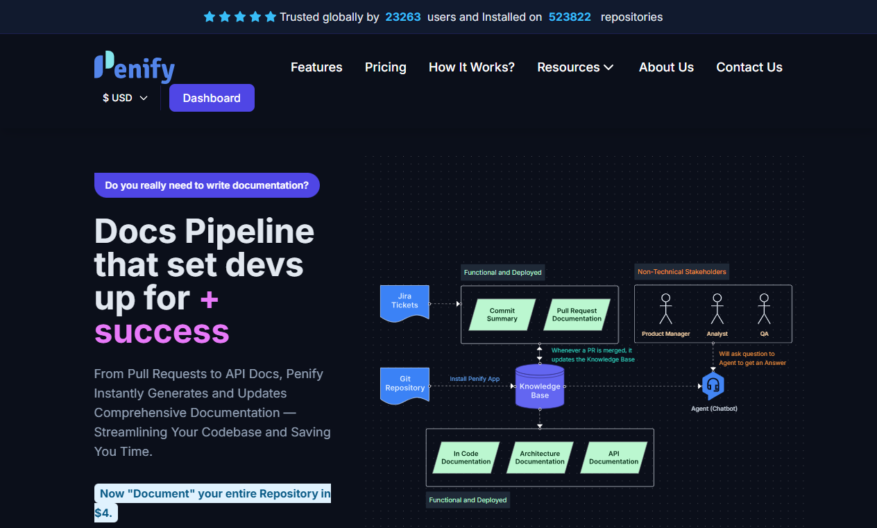The width and height of the screenshot is (877, 528).
Task: Click the In Code Documentation box
Action: pos(465,458)
